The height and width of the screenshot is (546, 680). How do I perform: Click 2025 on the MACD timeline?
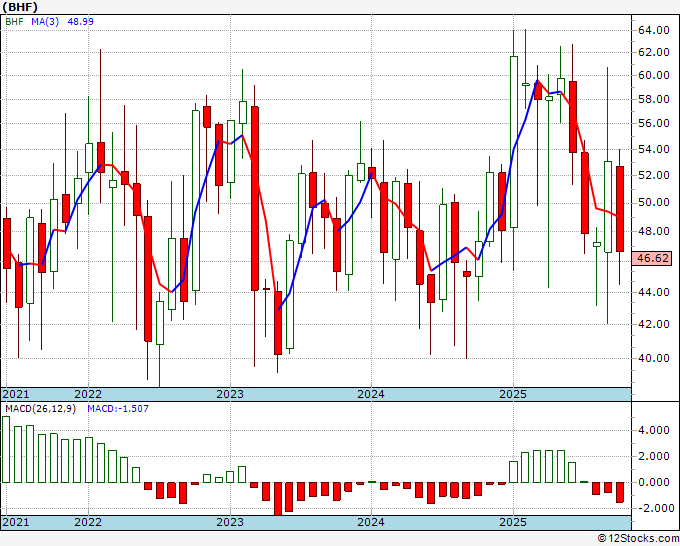point(513,522)
